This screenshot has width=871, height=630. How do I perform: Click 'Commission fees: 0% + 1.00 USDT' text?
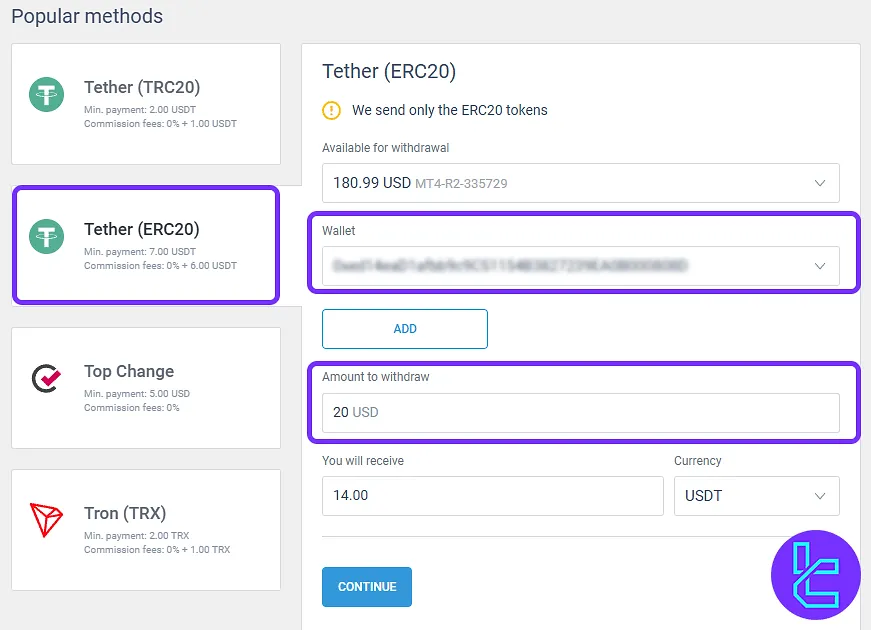pos(161,123)
